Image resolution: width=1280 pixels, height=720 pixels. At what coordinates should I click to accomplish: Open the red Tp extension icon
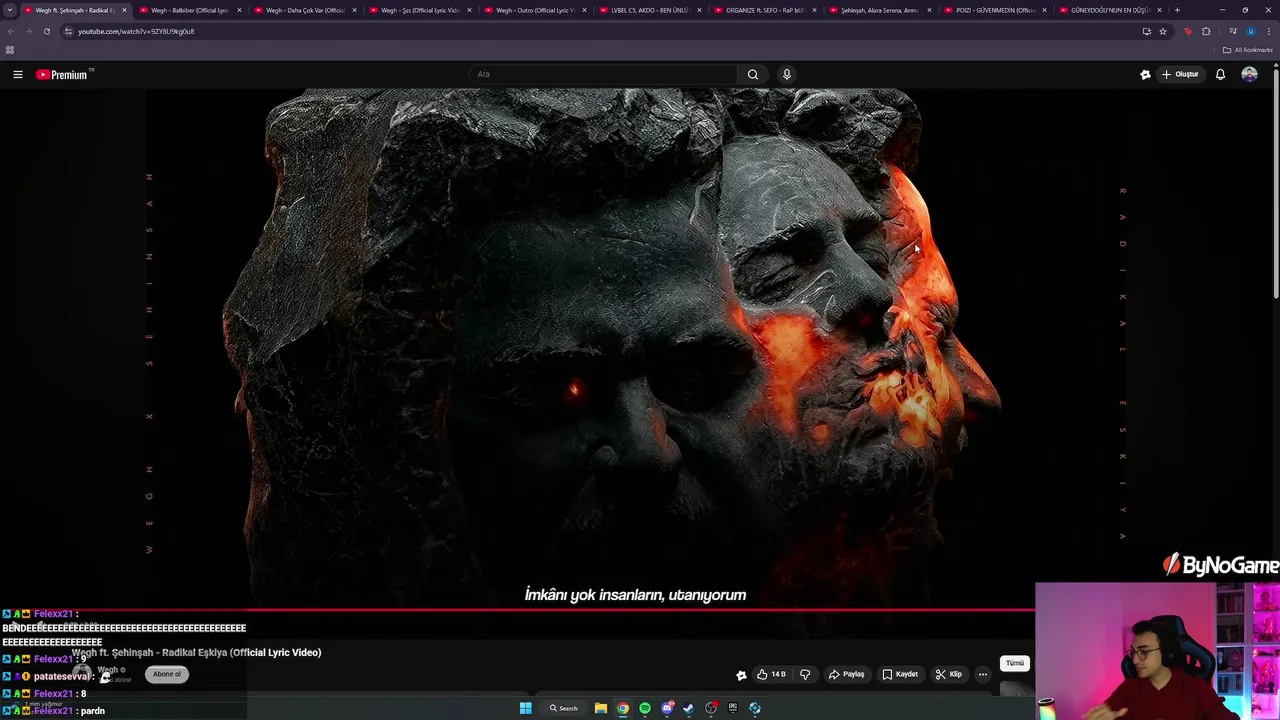click(x=1188, y=31)
